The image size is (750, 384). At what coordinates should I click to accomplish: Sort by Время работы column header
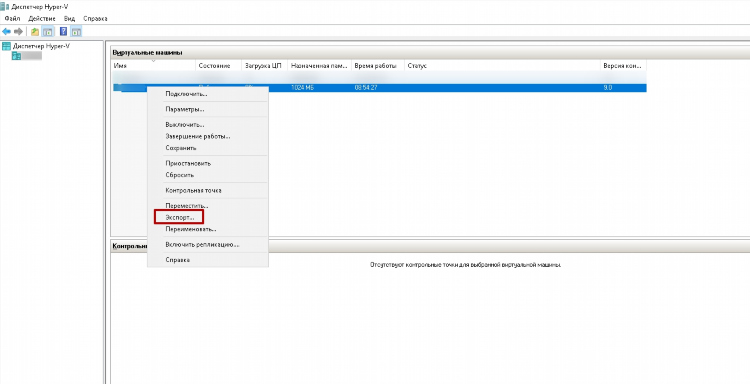378,66
